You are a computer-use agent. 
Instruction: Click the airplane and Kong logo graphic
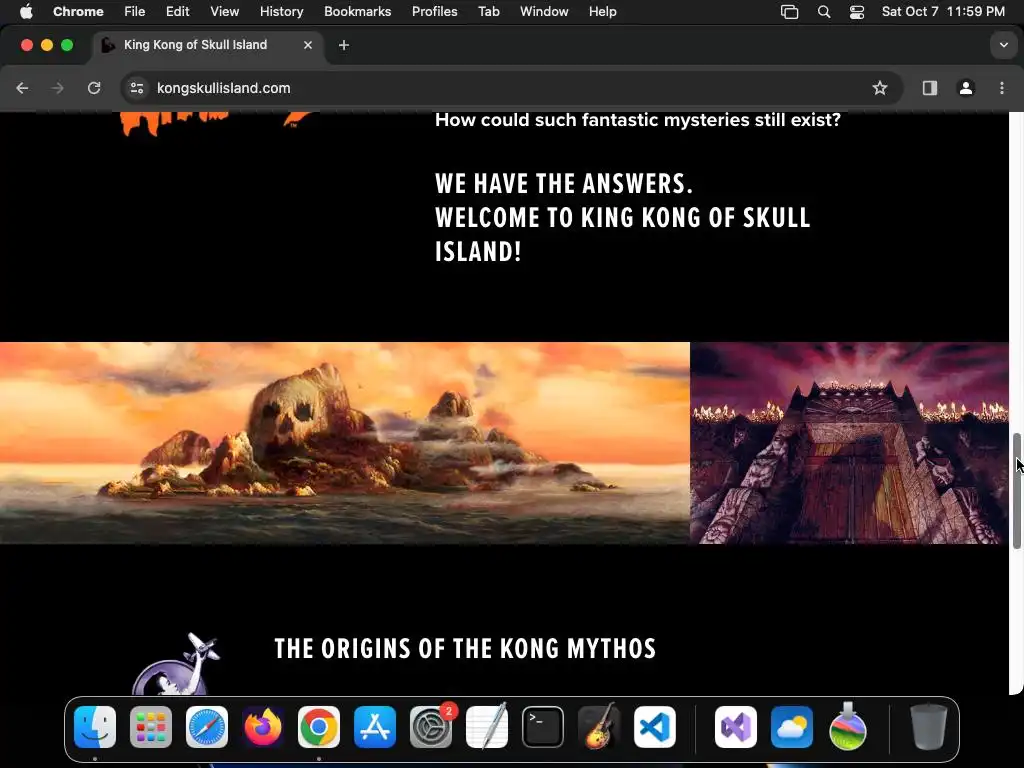tap(176, 664)
